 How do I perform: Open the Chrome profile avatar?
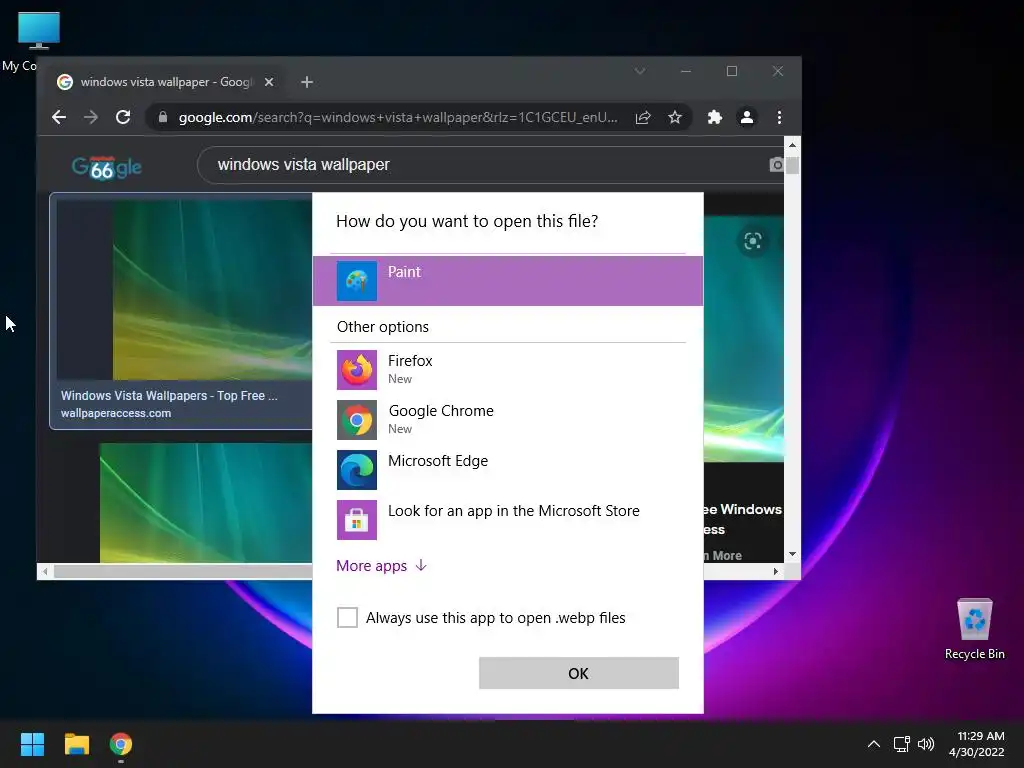click(x=746, y=117)
